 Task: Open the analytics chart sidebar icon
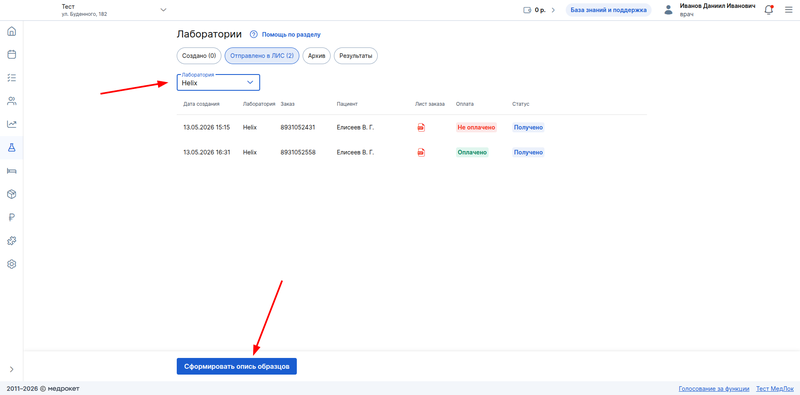click(11, 124)
